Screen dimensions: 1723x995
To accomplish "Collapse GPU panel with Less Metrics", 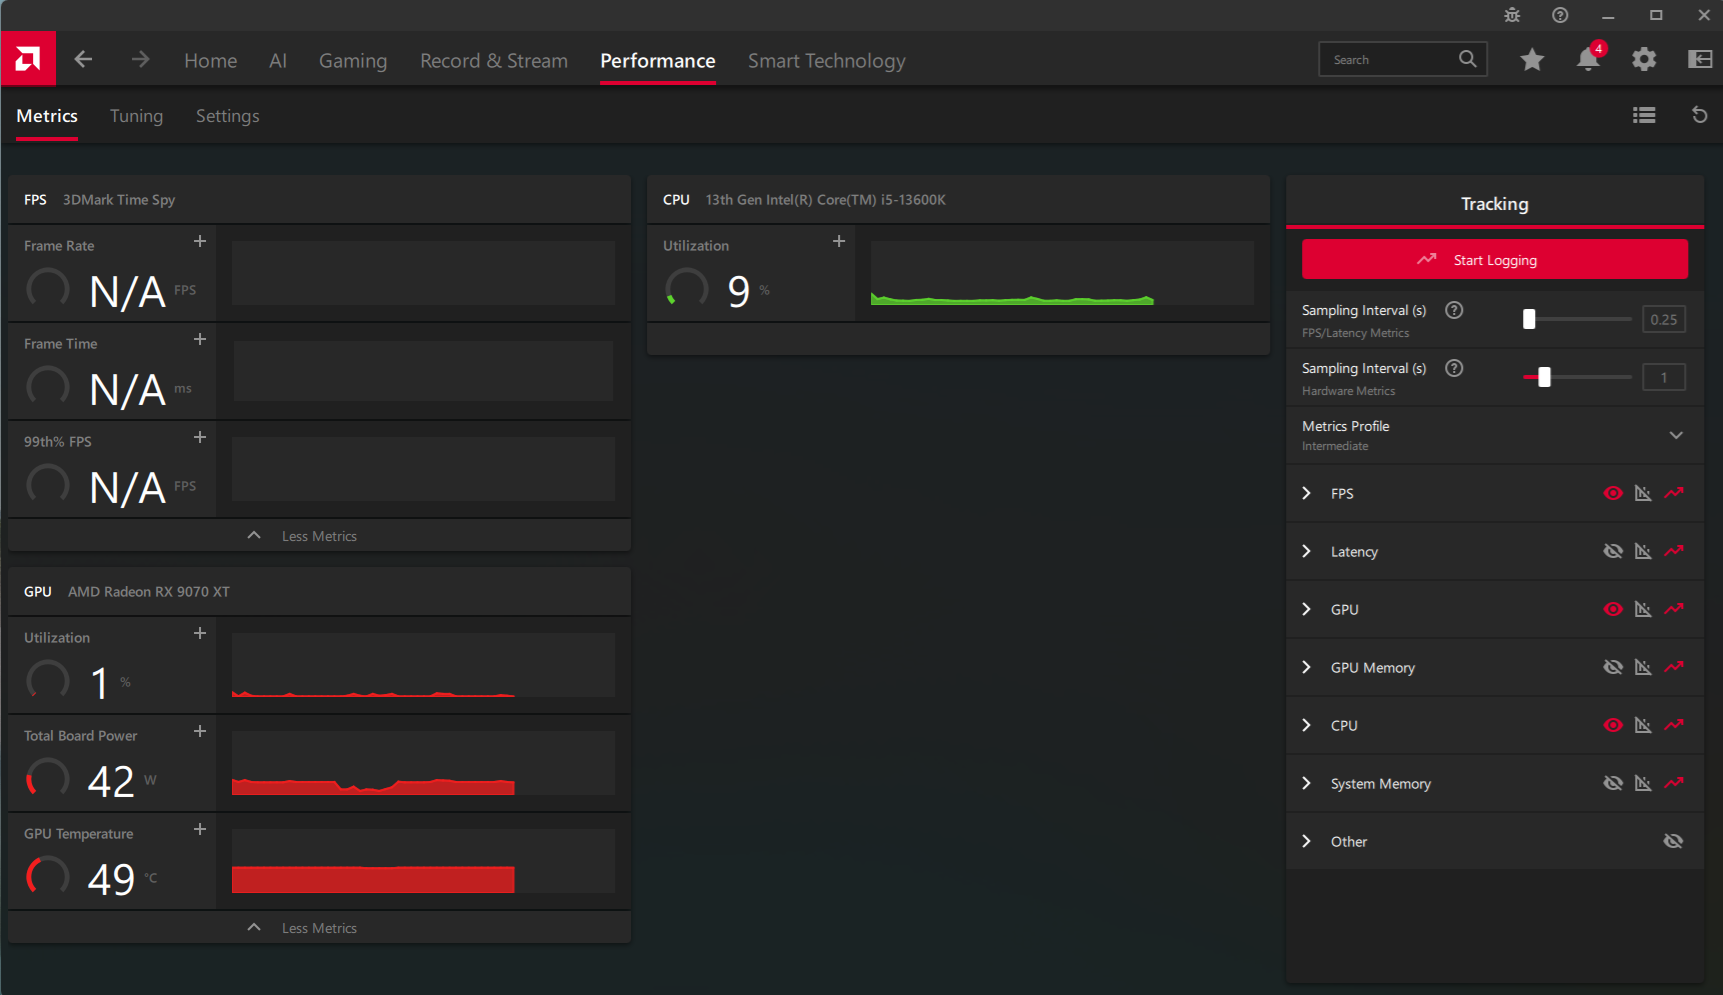I will pyautogui.click(x=319, y=927).
